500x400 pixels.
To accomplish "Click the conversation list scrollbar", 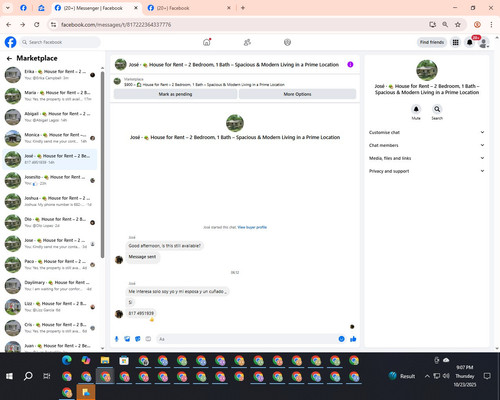I will click(102, 165).
